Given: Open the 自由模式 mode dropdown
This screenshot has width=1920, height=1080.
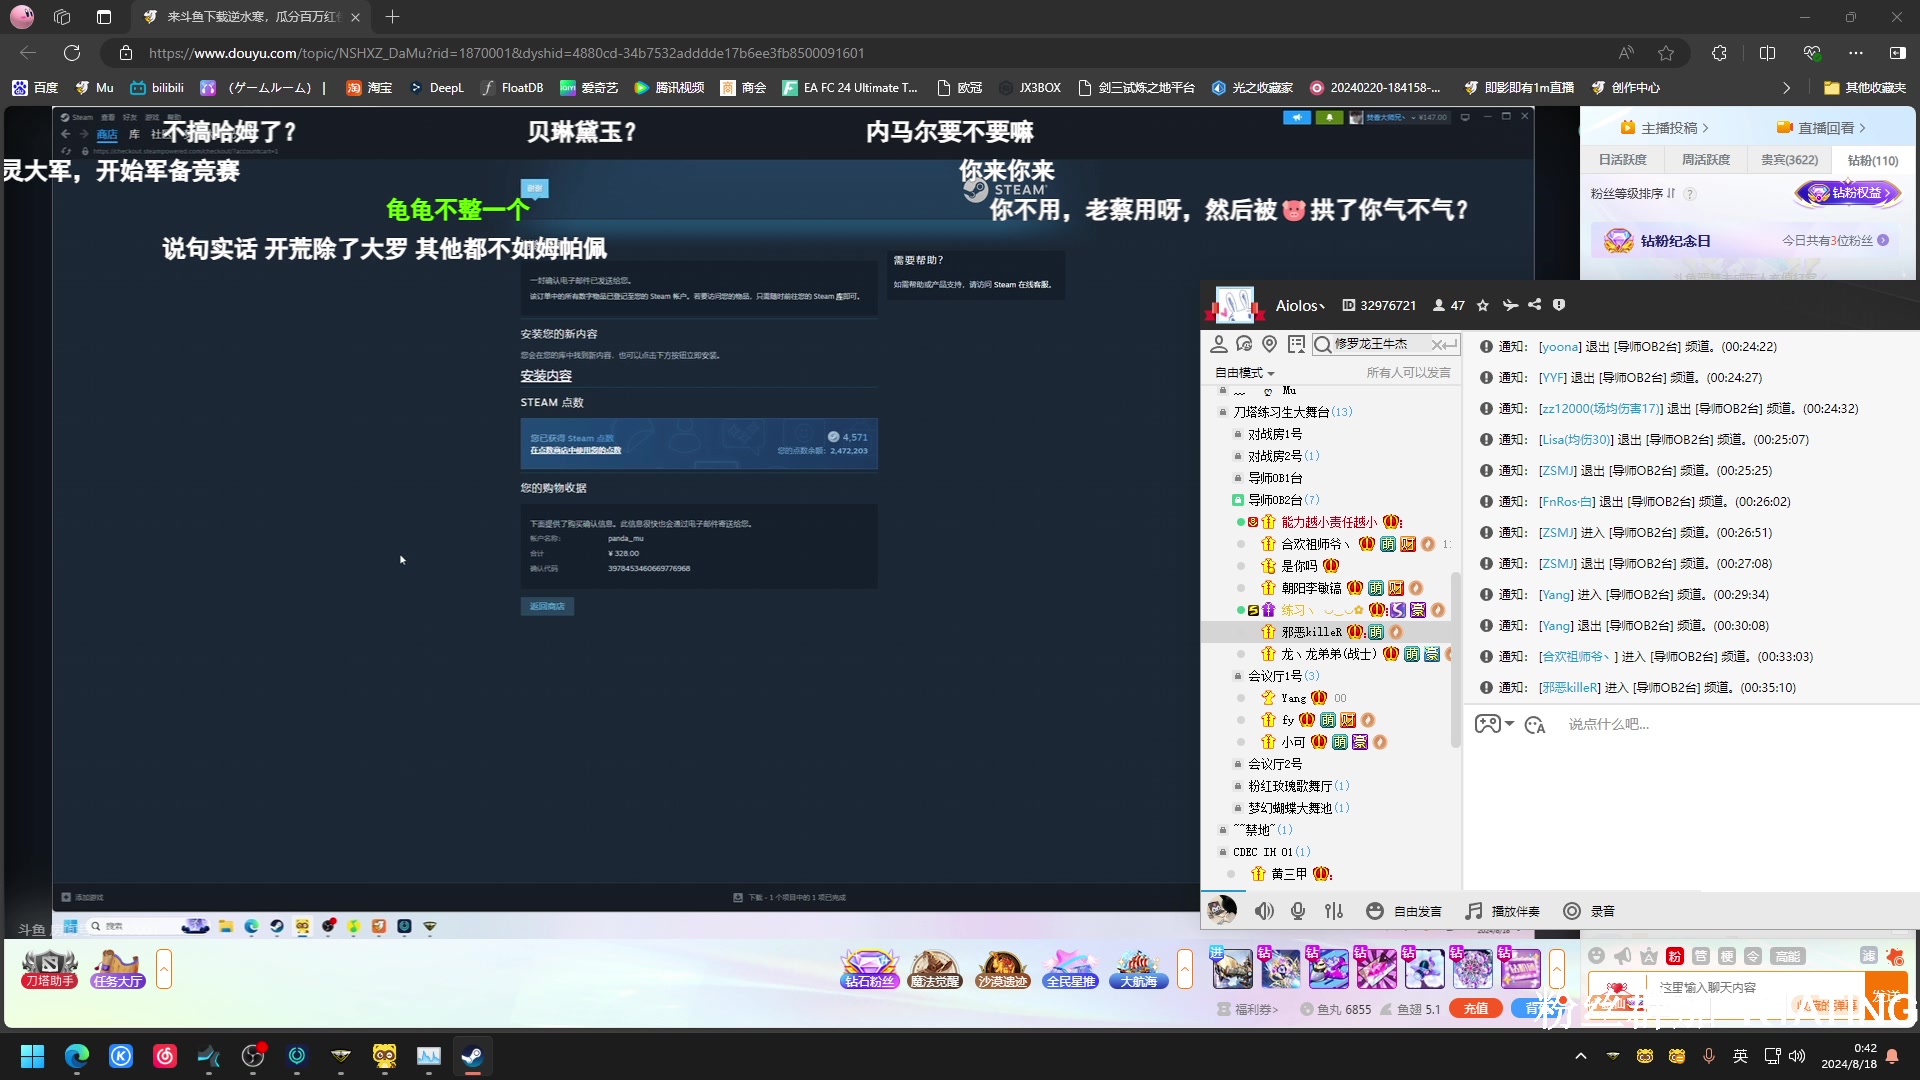Looking at the screenshot, I should pos(1245,373).
